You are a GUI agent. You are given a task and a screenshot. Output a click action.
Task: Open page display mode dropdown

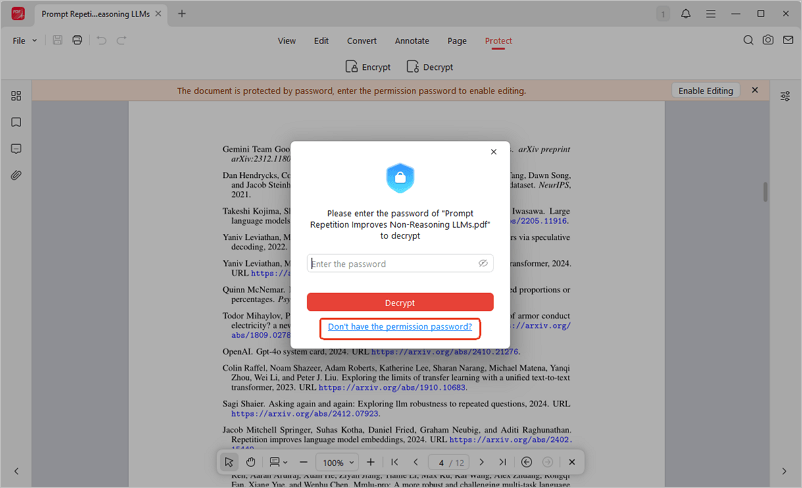tap(278, 462)
